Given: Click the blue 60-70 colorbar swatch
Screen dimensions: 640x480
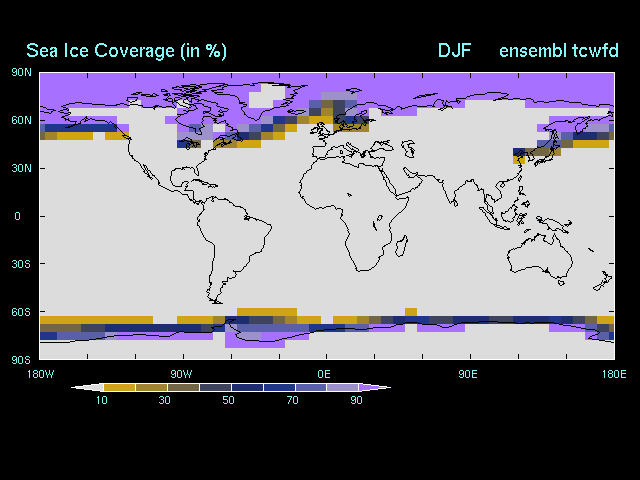Looking at the screenshot, I should point(279,387).
